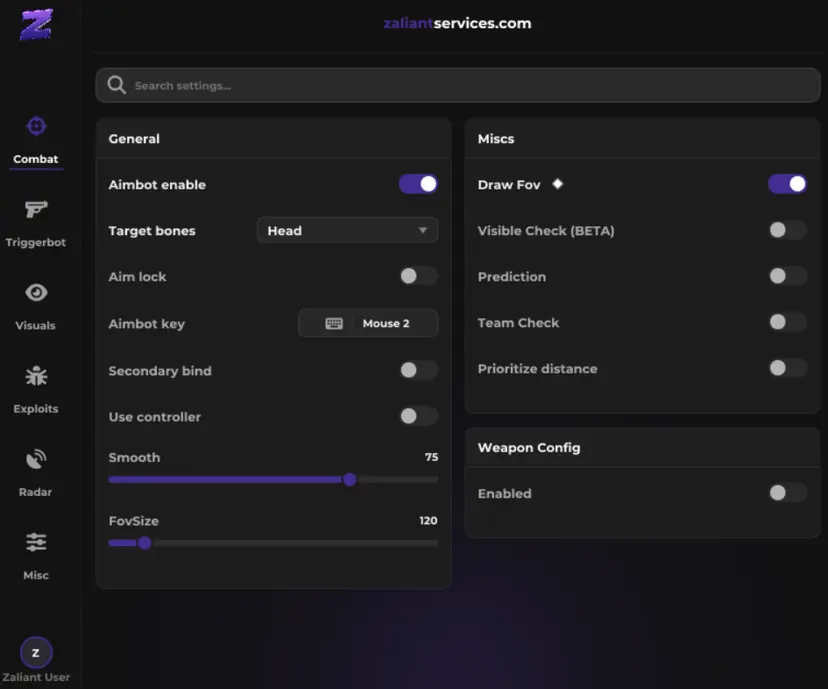Select the Radar satellite dish icon
The height and width of the screenshot is (689, 828).
[36, 459]
